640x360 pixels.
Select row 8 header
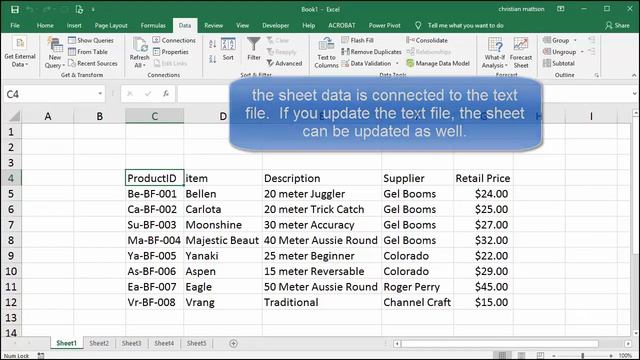[11, 240]
